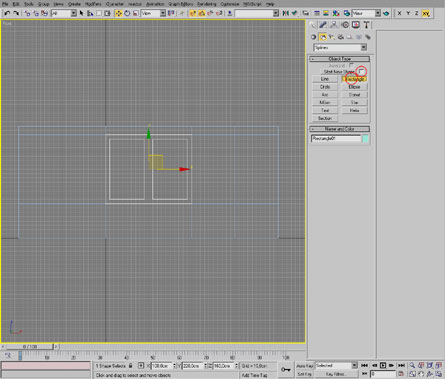Toggle Auto Key animation mode

305,366
